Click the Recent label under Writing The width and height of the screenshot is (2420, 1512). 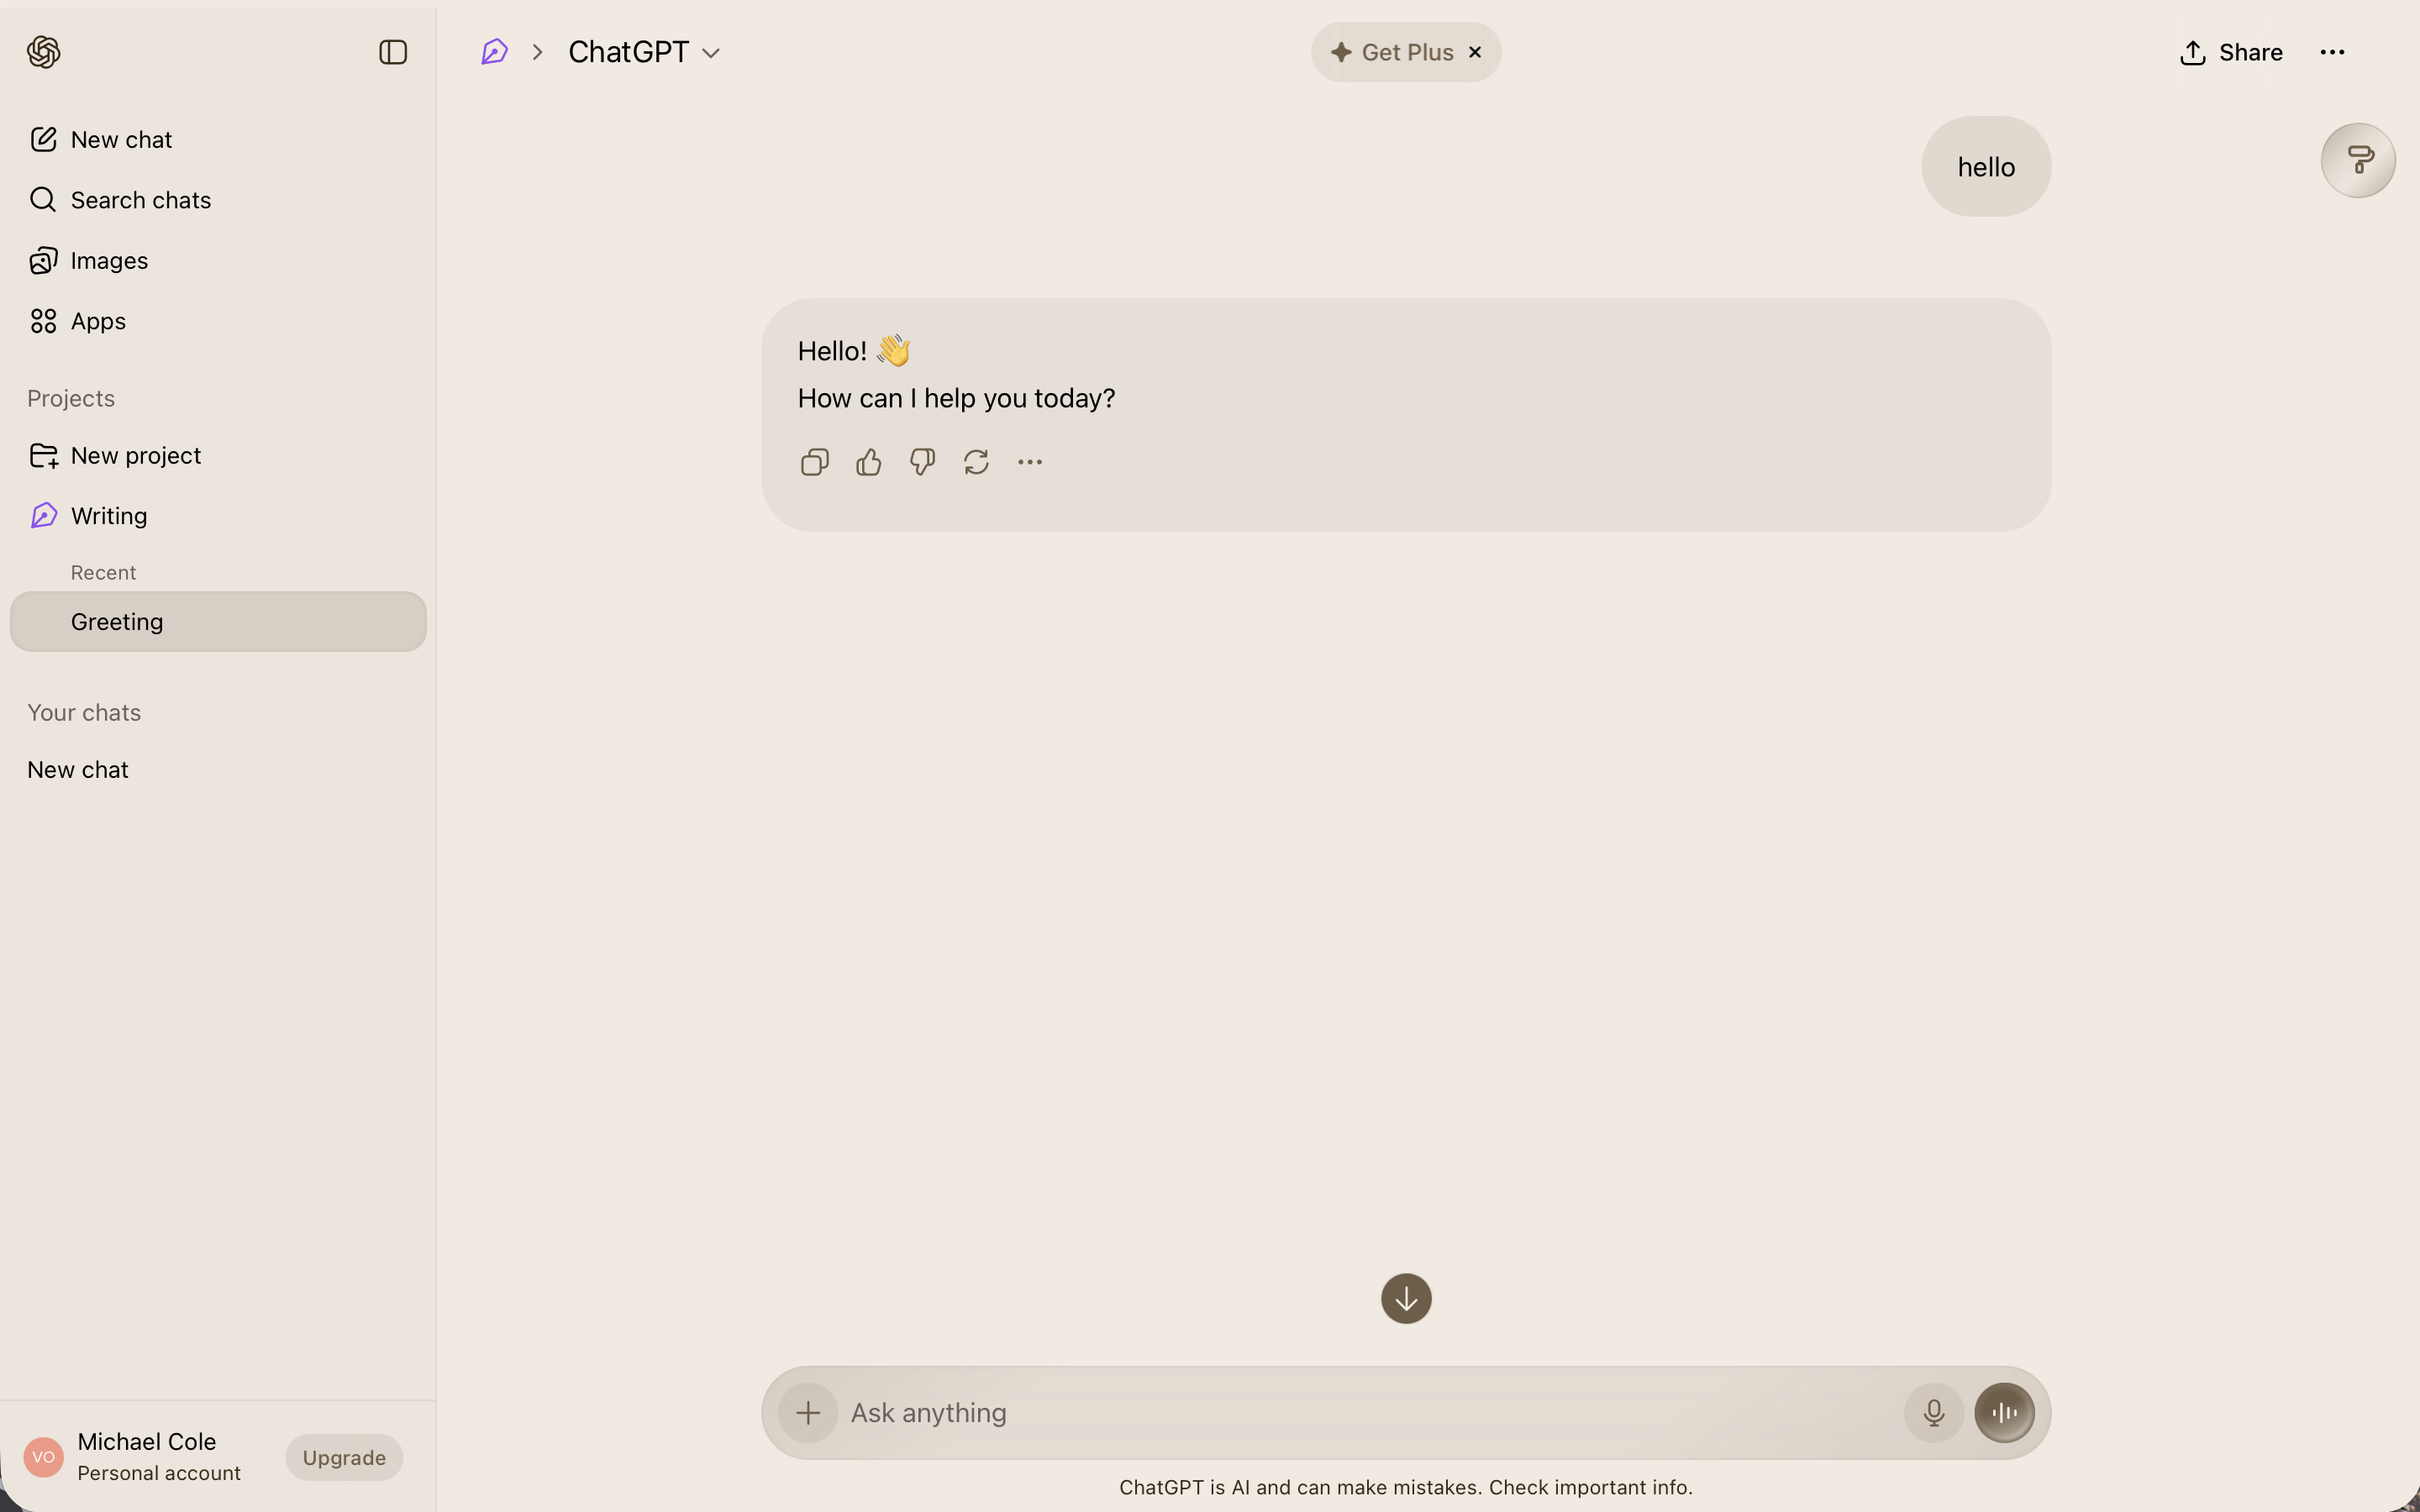click(x=103, y=572)
